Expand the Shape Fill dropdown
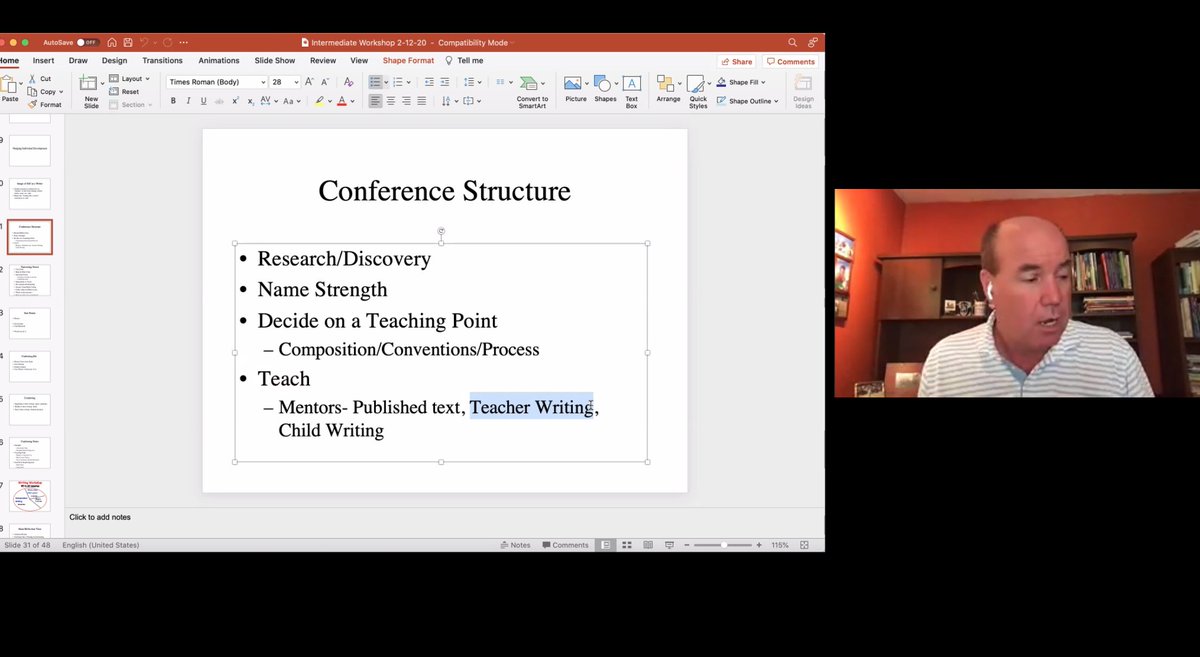The height and width of the screenshot is (657, 1200). [x=764, y=82]
